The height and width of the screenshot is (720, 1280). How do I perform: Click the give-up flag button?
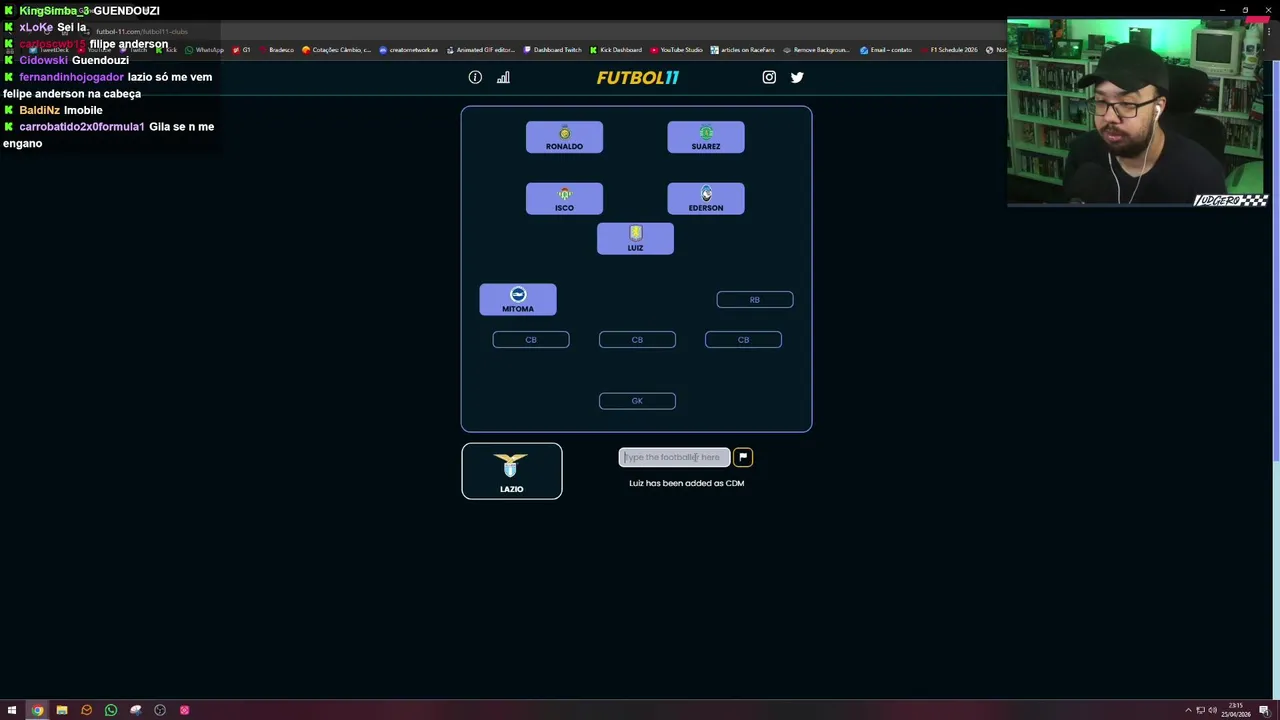(x=743, y=457)
